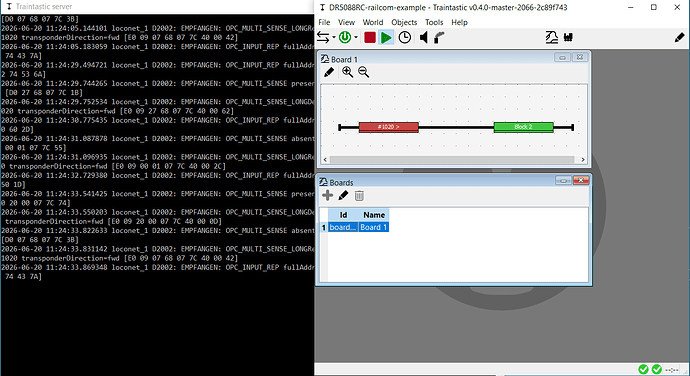Click the Traintastic main window title icon
This screenshot has width=690, height=376.
[x=322, y=7]
